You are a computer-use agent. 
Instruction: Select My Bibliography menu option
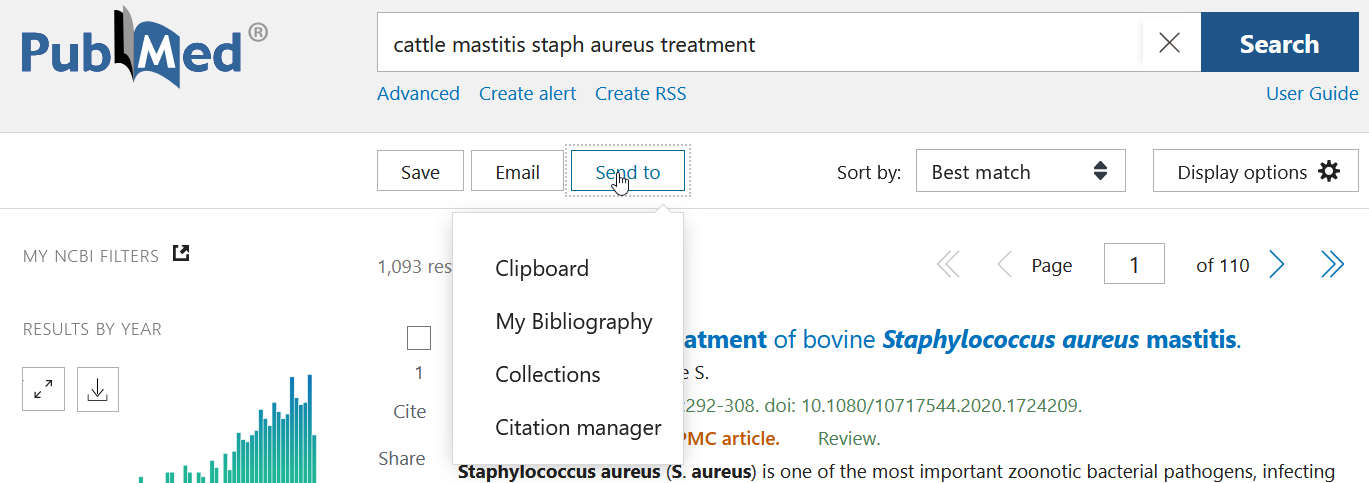[574, 321]
